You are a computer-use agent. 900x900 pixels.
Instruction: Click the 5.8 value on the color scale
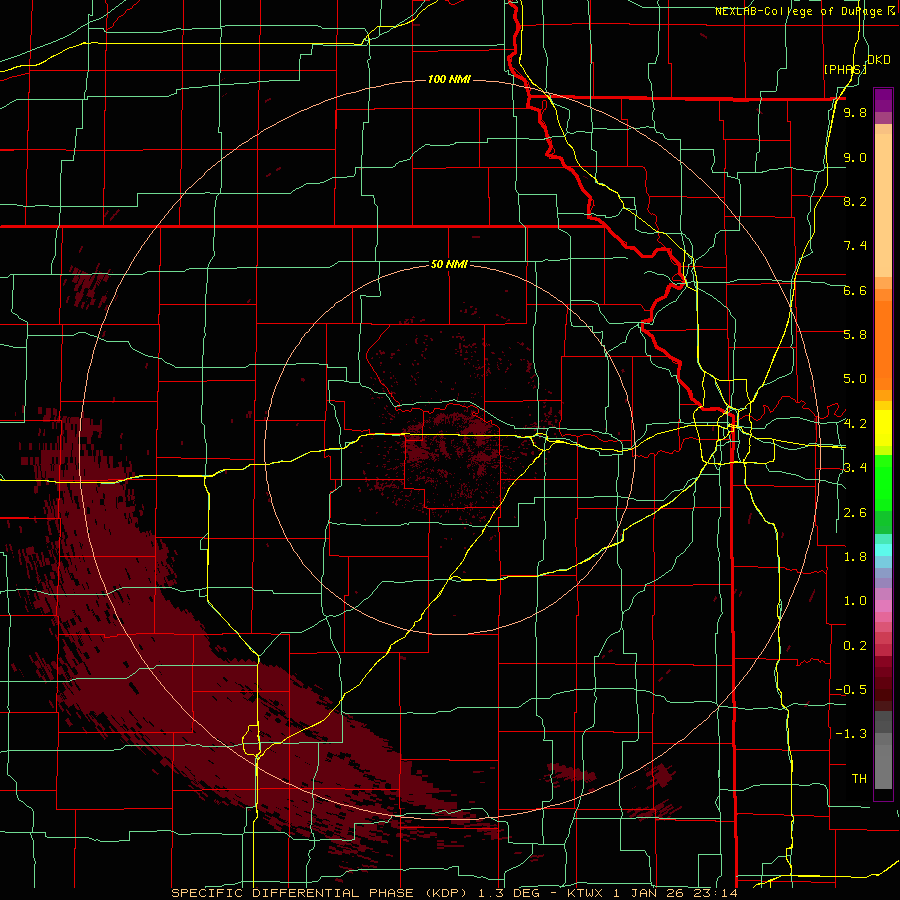855,335
